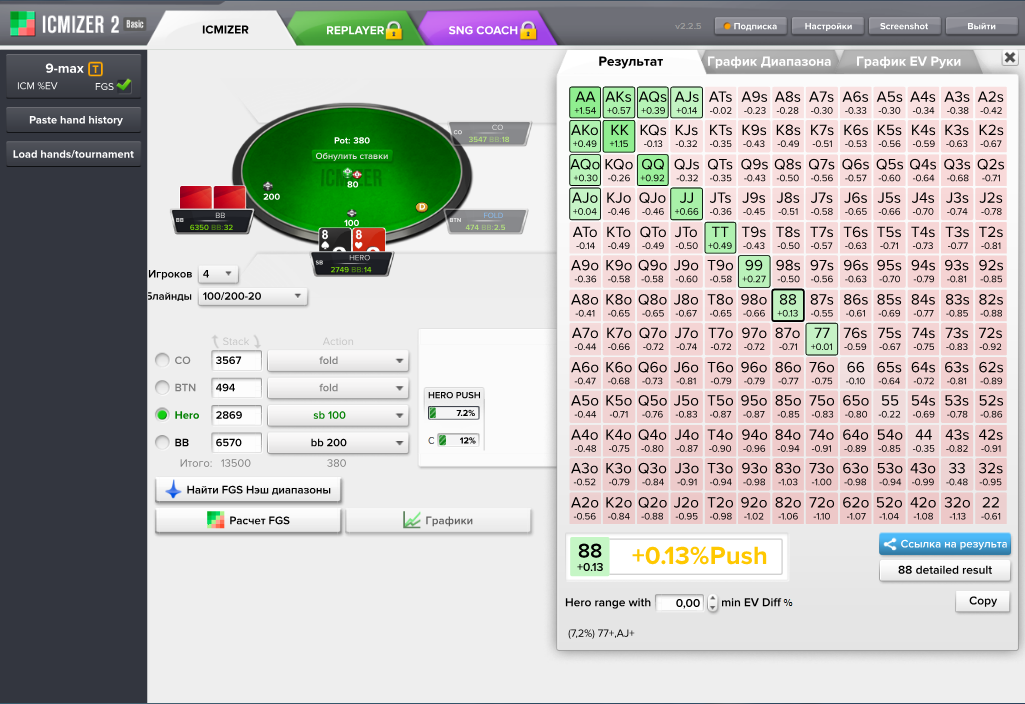Click the BB player's red face-down cards

point(212,198)
